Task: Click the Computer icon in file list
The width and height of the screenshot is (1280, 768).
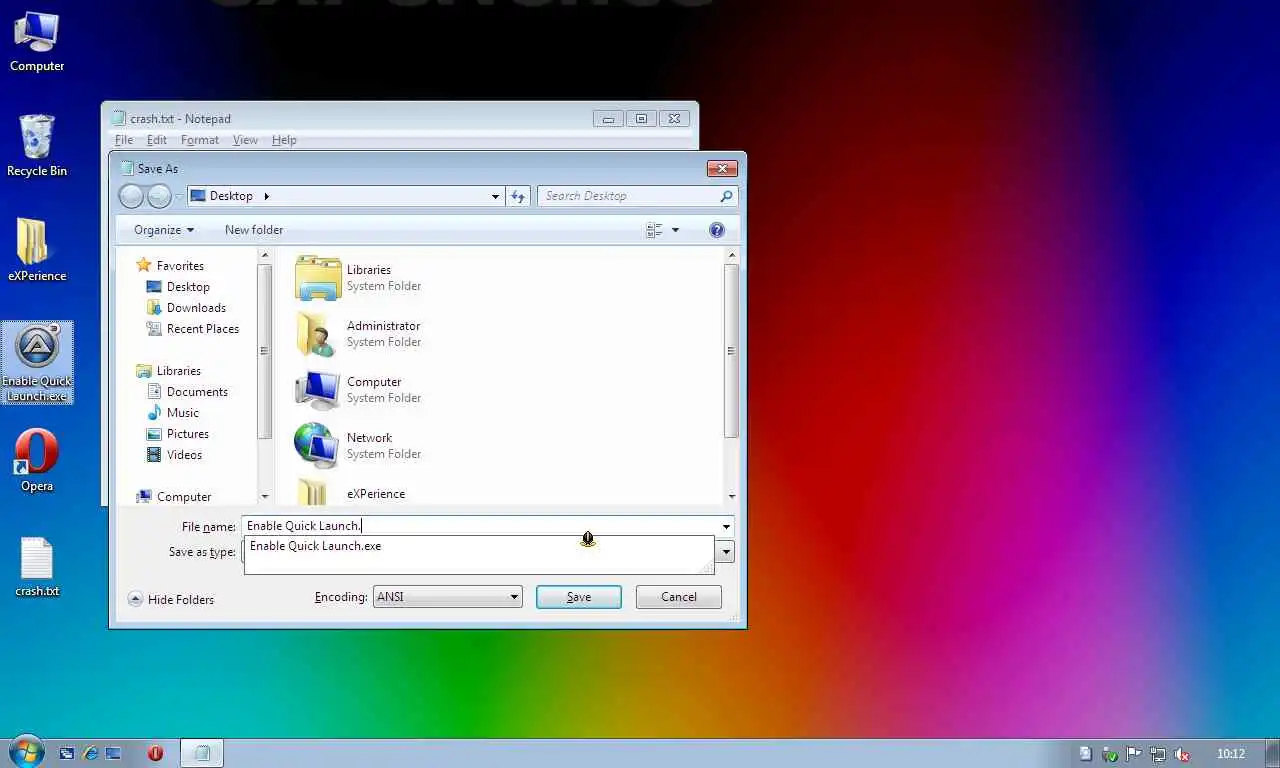Action: point(318,389)
